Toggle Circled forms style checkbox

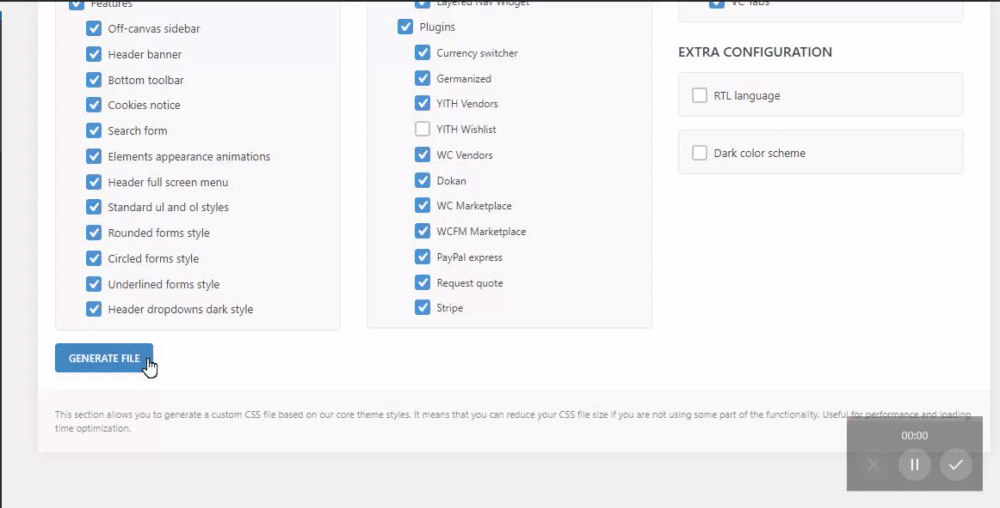coord(94,258)
